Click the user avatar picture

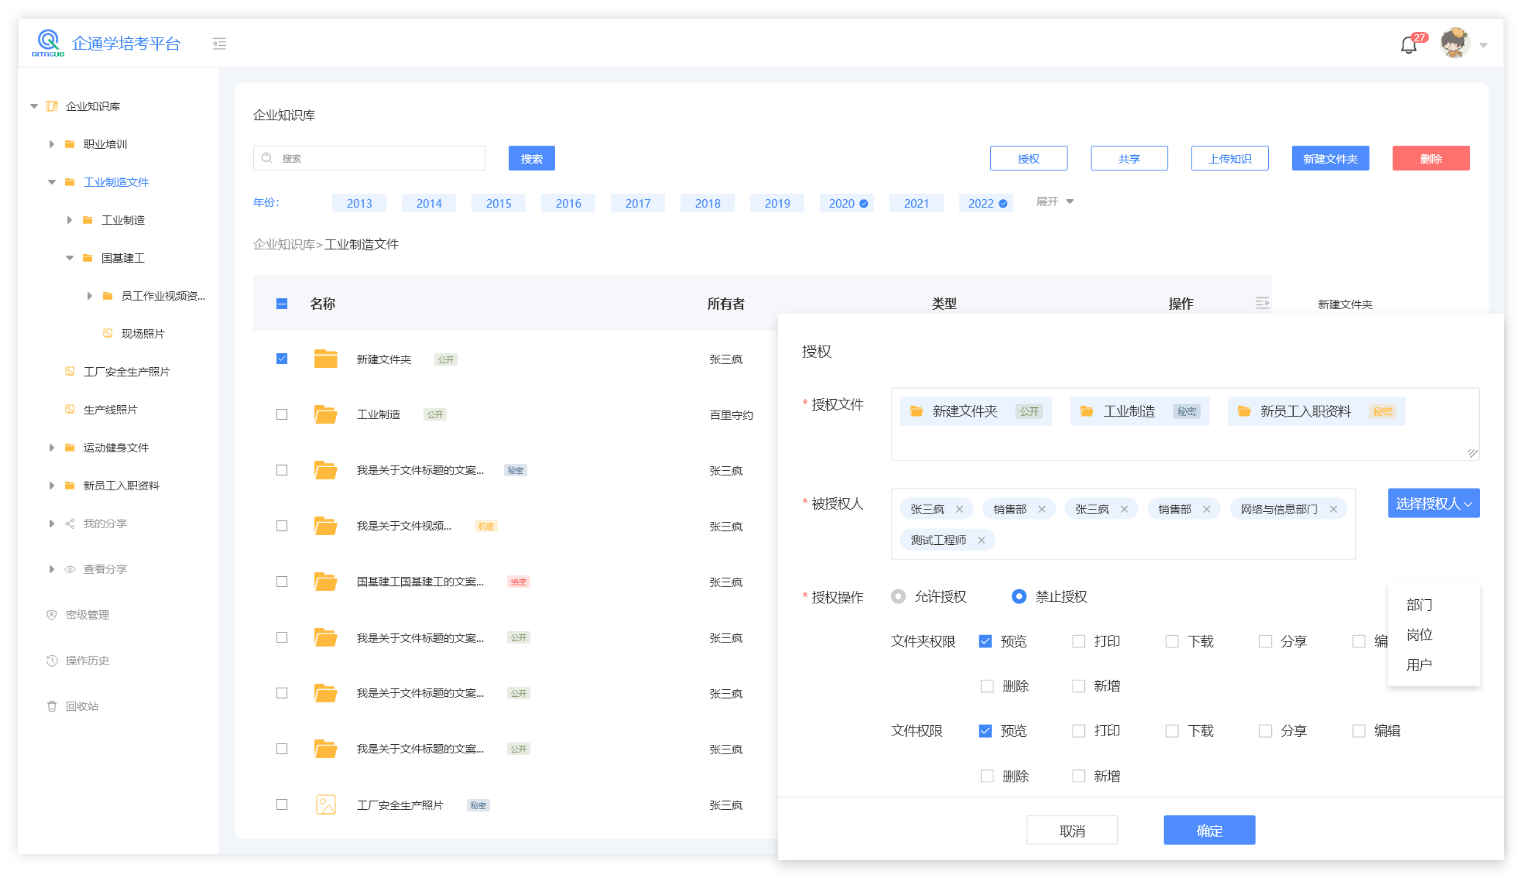[x=1454, y=43]
